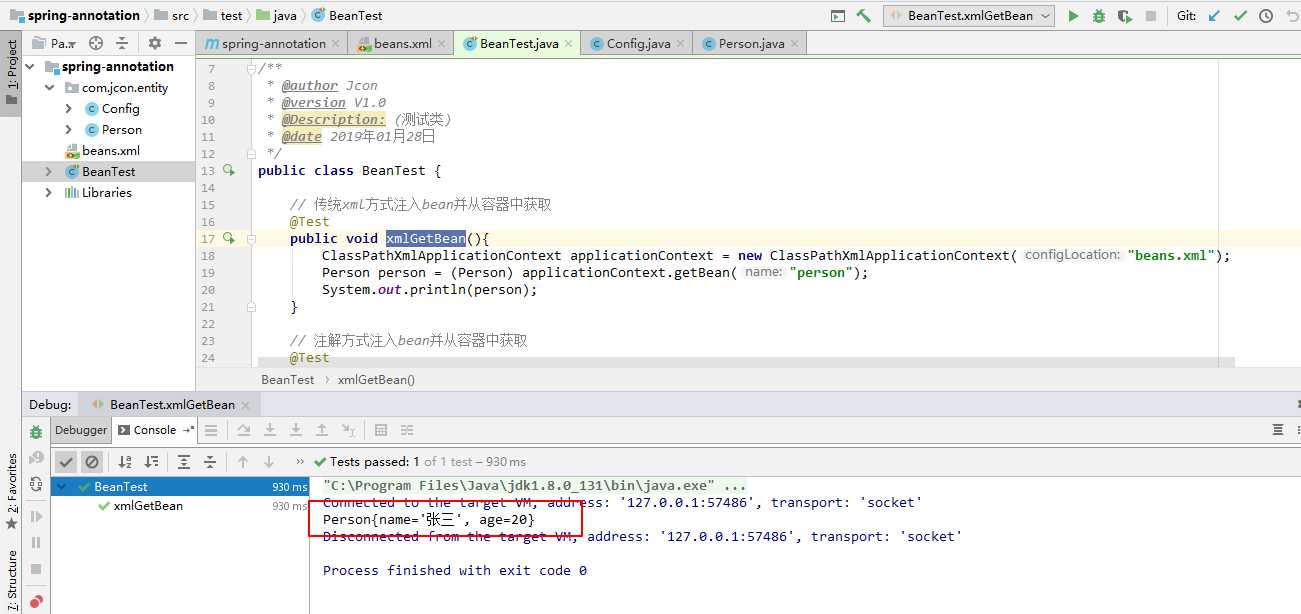Update project via the Git blue arrow
The height and width of the screenshot is (614, 1301).
coord(1214,16)
